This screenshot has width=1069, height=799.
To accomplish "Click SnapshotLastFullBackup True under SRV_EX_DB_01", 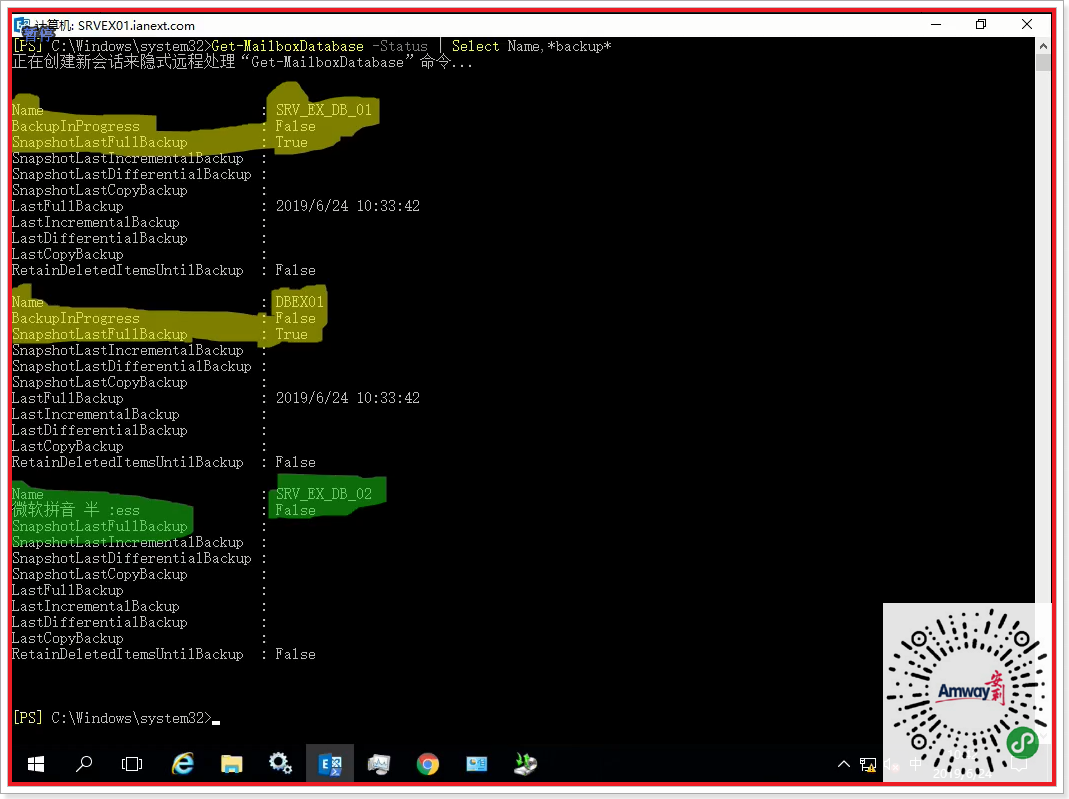I will pos(291,142).
